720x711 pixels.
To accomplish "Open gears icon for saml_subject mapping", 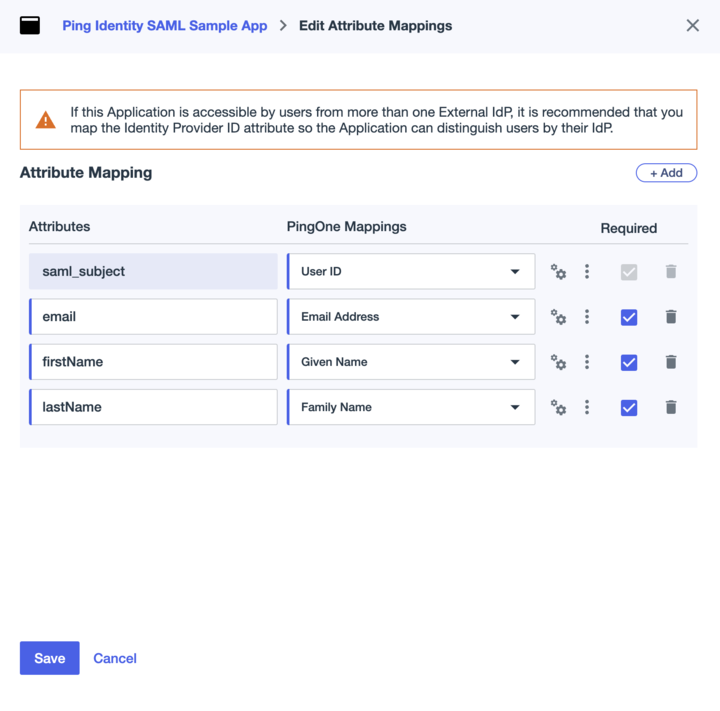I will tap(558, 272).
